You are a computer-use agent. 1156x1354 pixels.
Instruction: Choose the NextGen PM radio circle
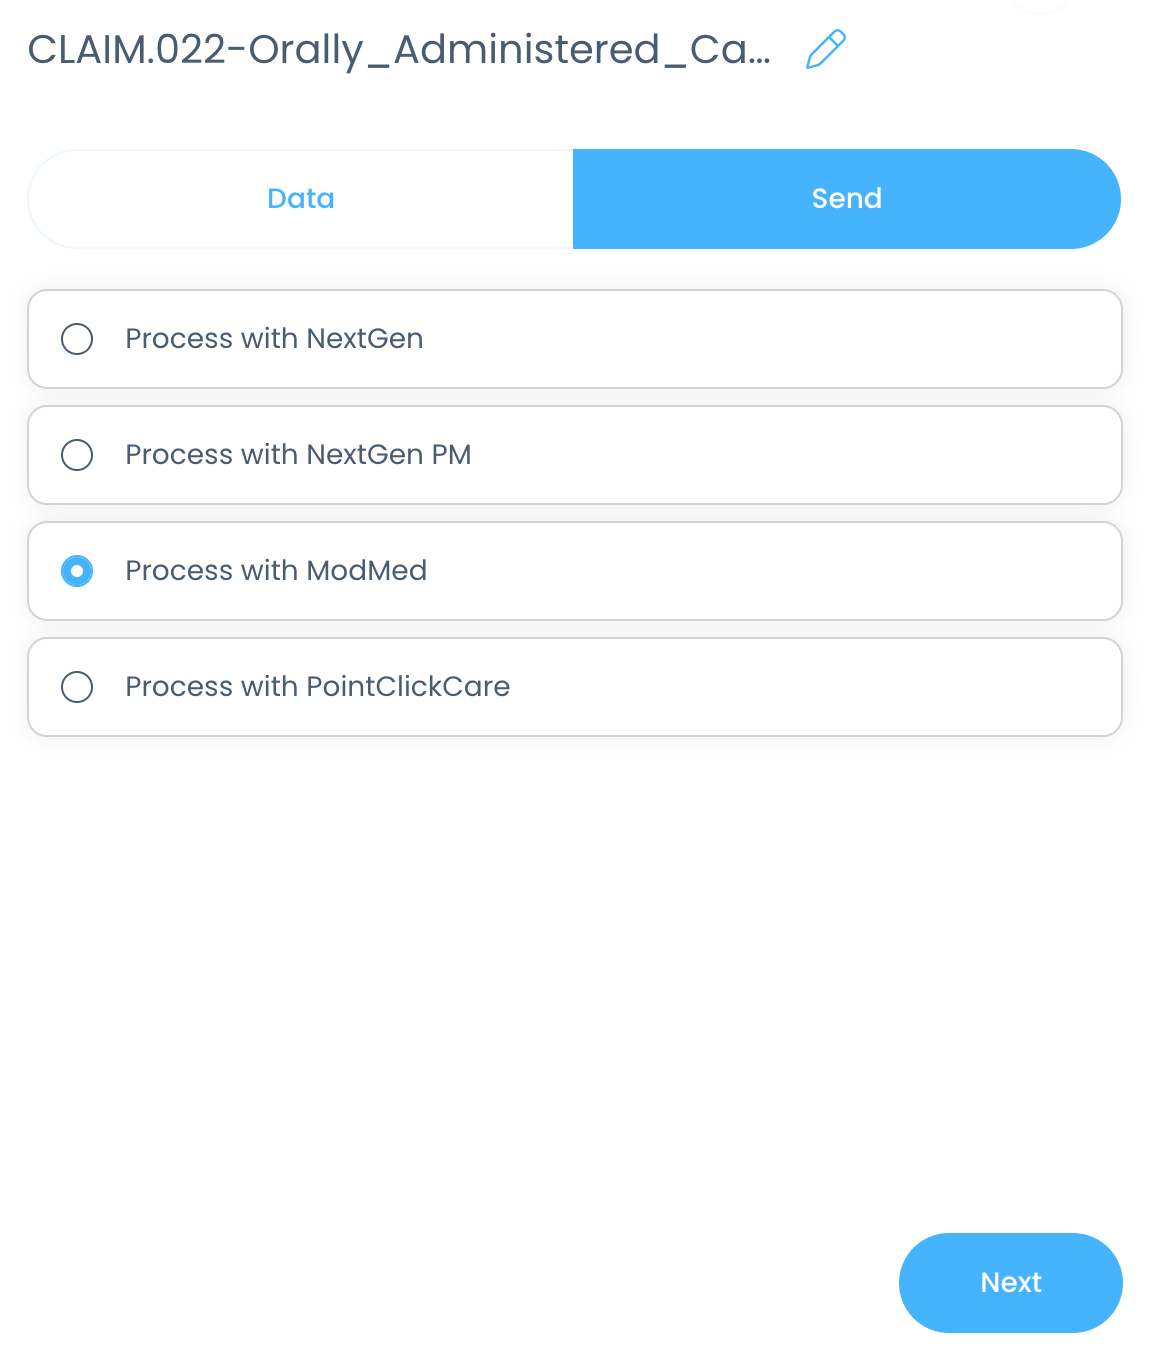[77, 455]
